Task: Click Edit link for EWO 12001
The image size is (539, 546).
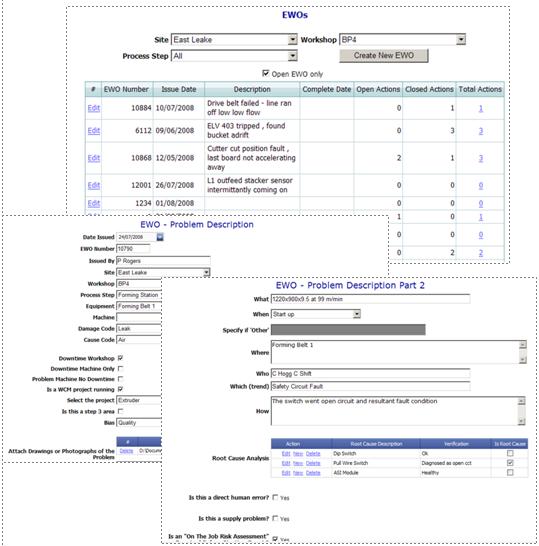Action: click(94, 185)
